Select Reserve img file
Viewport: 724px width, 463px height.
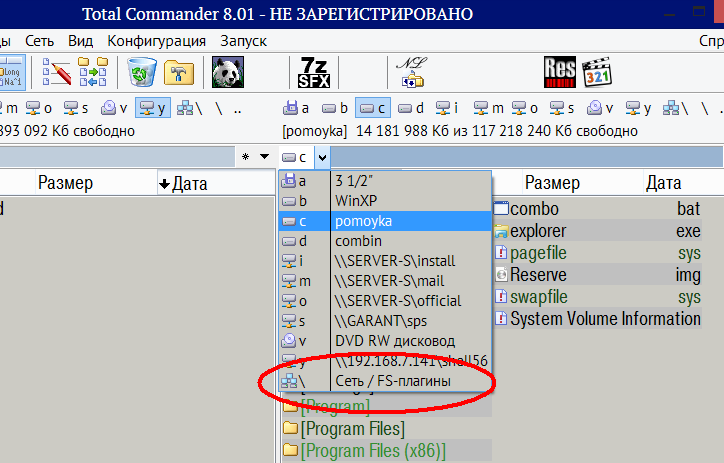597,275
